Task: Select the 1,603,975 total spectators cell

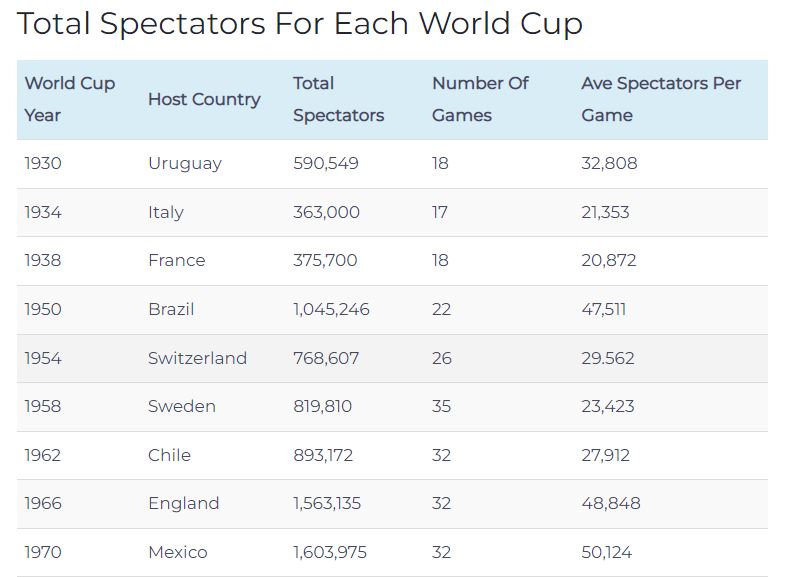Action: tap(331, 552)
